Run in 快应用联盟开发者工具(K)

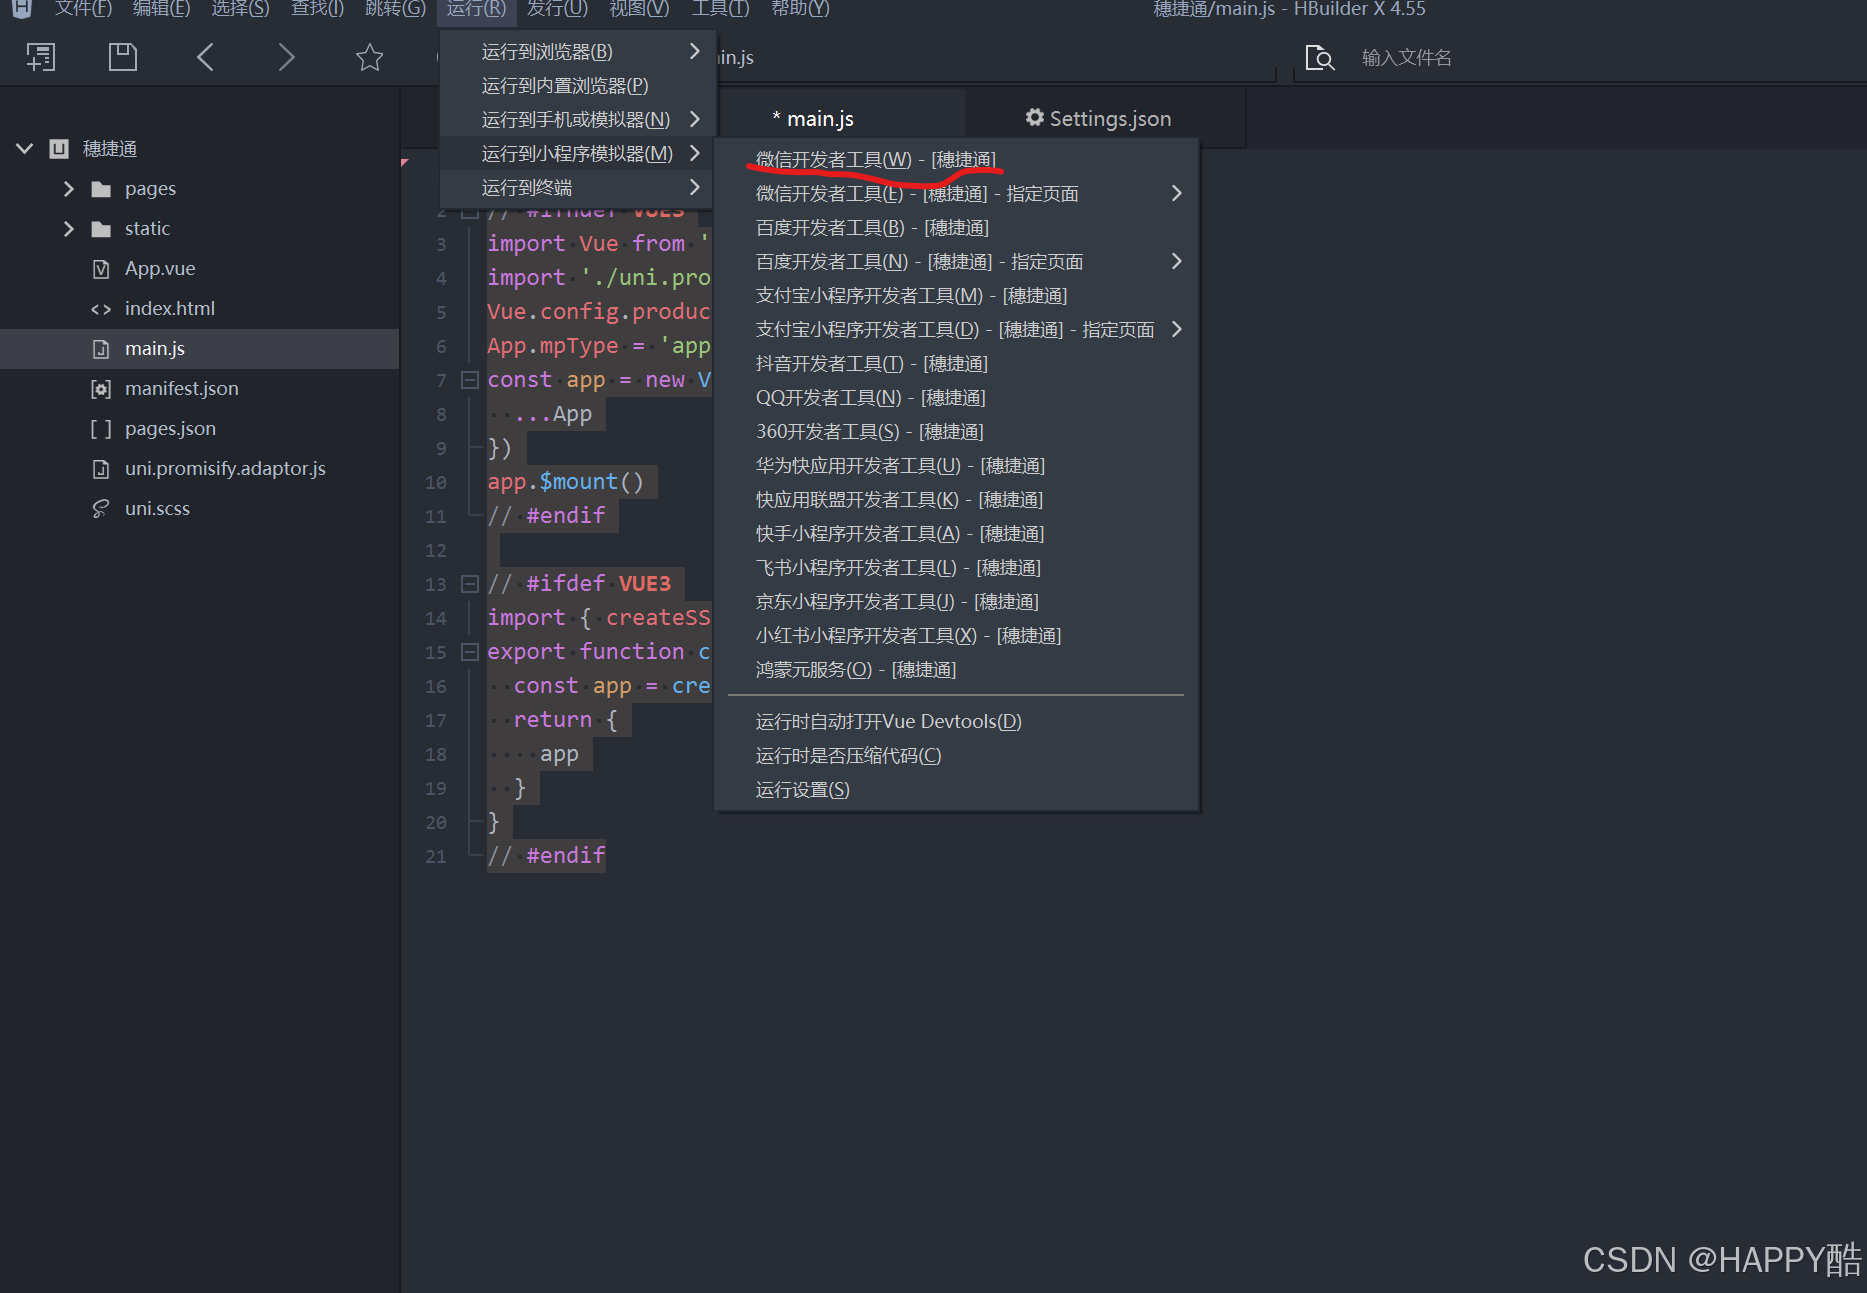click(x=899, y=500)
